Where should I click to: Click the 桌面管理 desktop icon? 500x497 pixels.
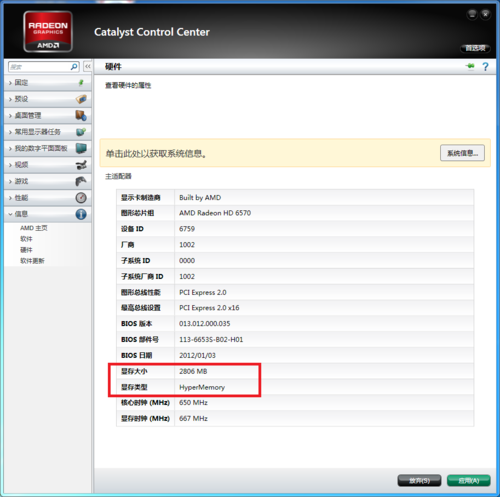pyautogui.click(x=81, y=115)
